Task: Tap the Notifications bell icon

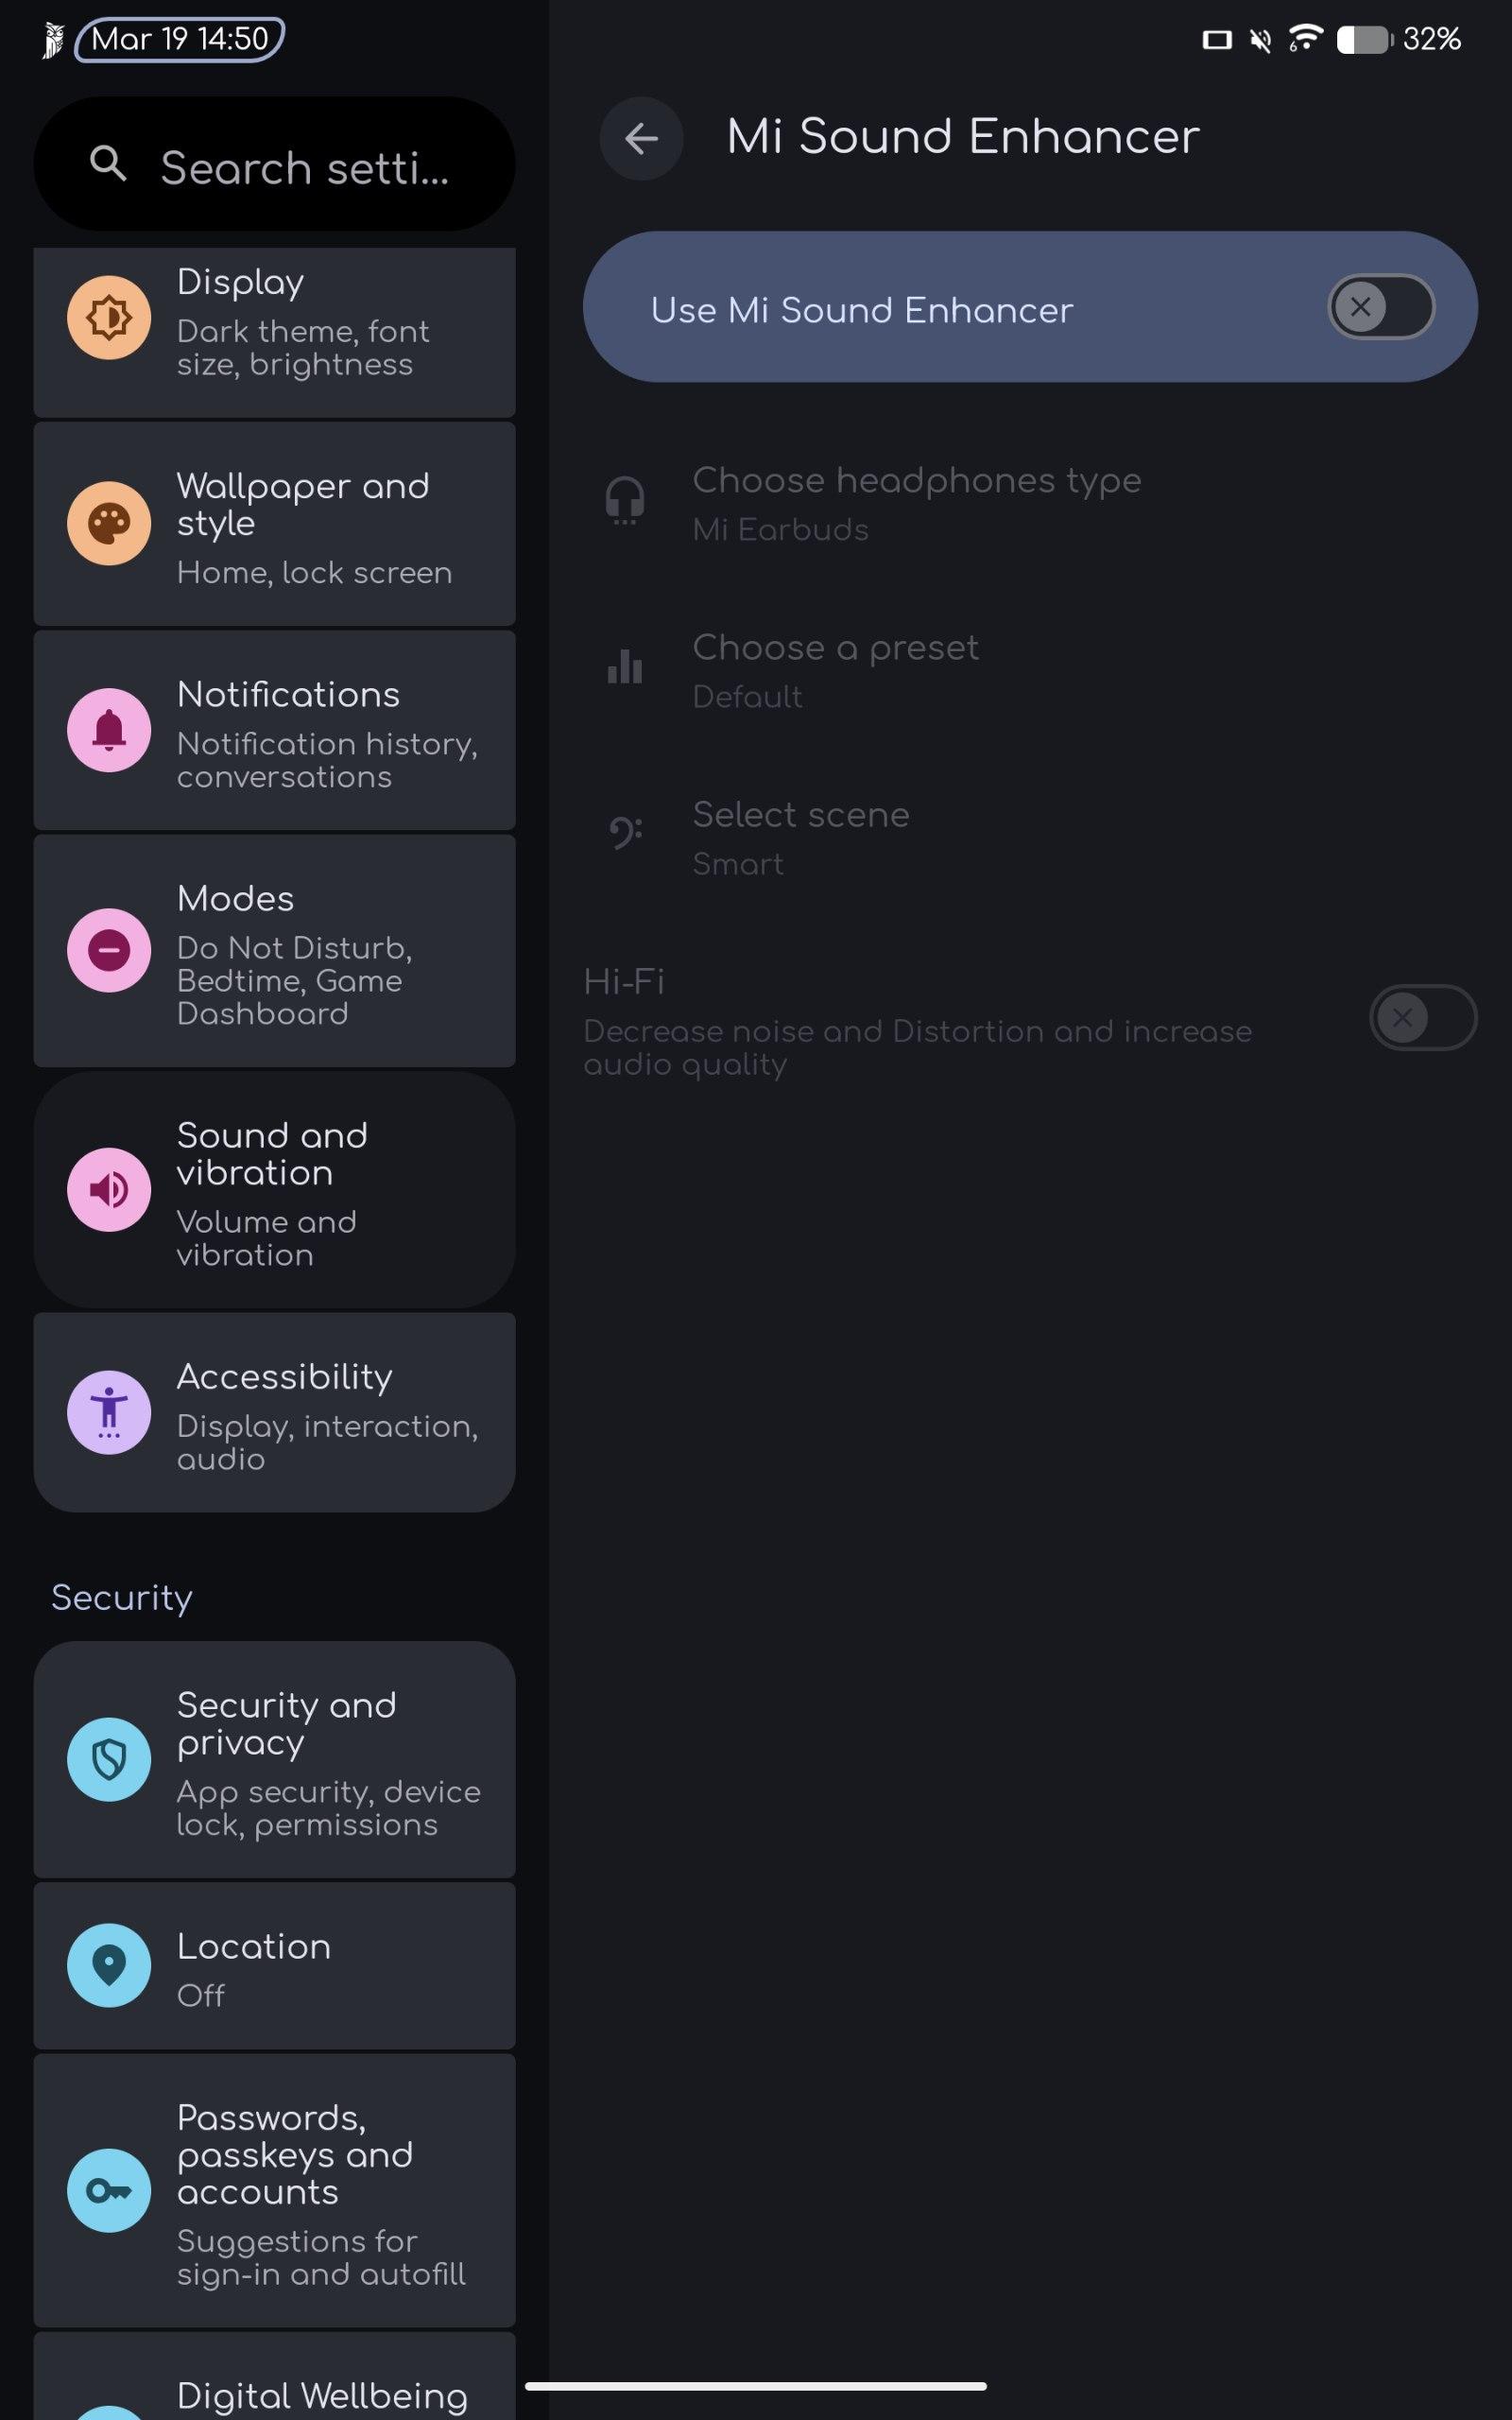Action: point(109,730)
